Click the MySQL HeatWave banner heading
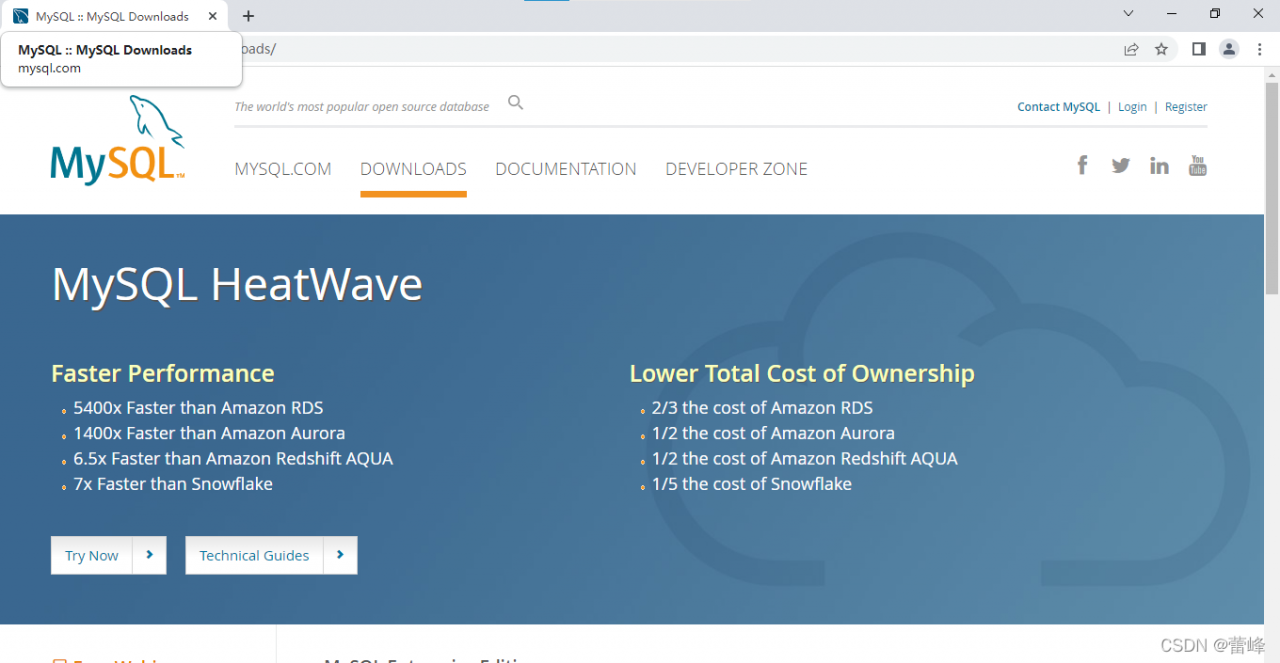 point(237,285)
